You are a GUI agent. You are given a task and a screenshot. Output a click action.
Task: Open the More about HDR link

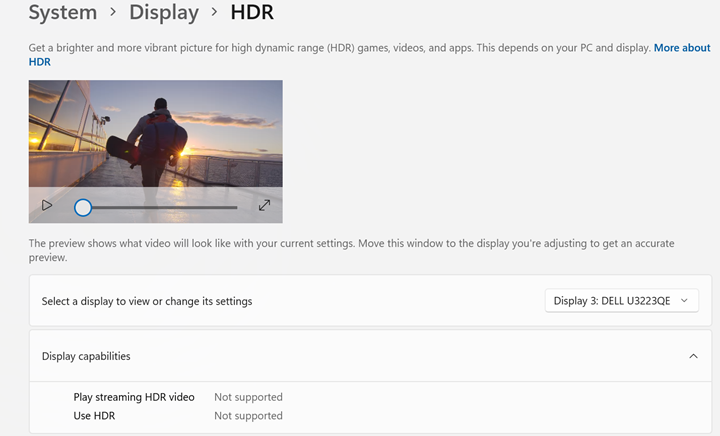click(x=682, y=48)
